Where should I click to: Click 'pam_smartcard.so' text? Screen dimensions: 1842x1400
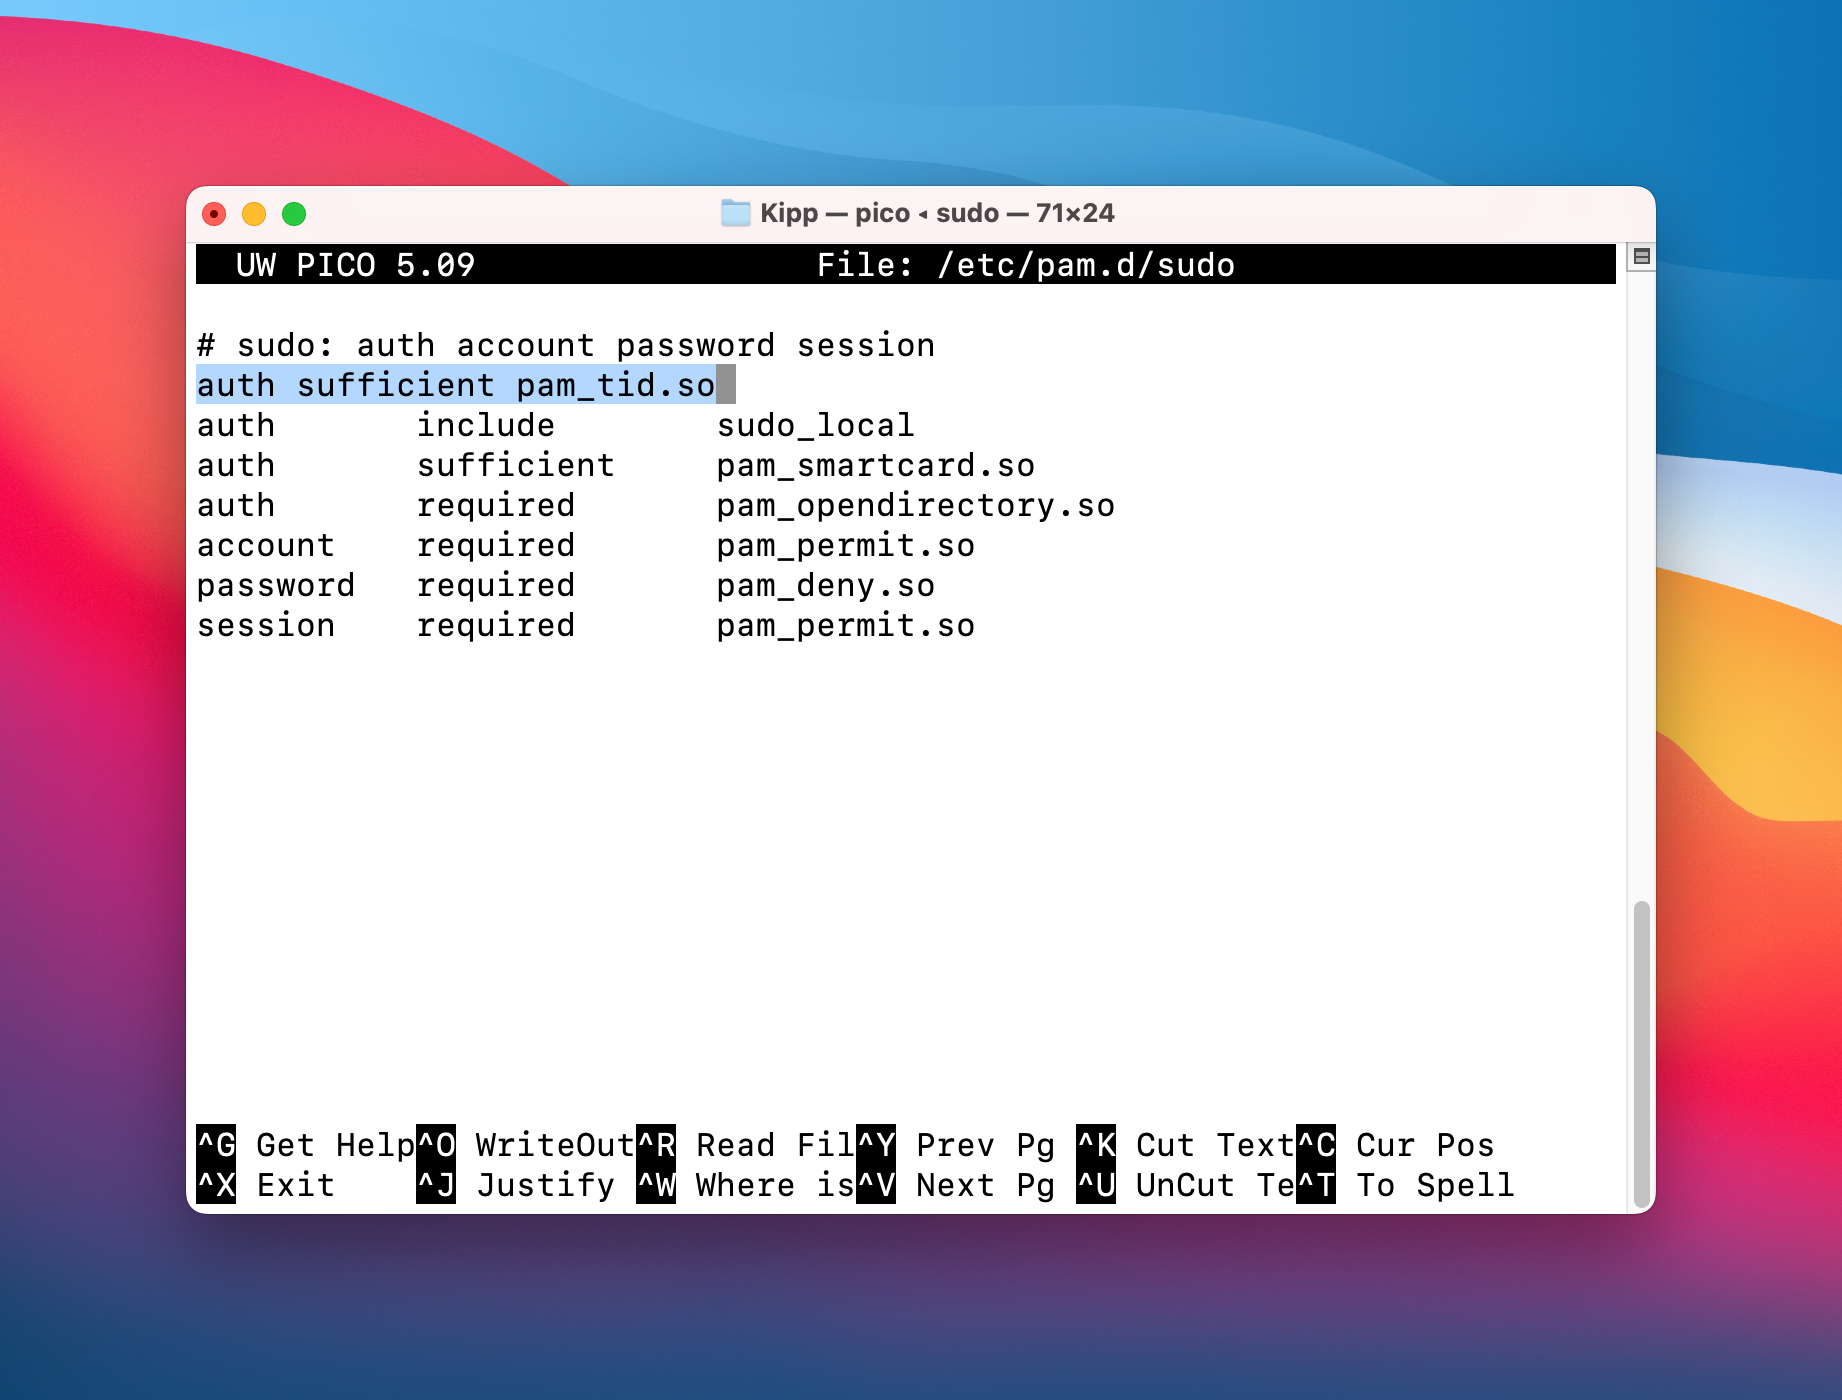(876, 465)
